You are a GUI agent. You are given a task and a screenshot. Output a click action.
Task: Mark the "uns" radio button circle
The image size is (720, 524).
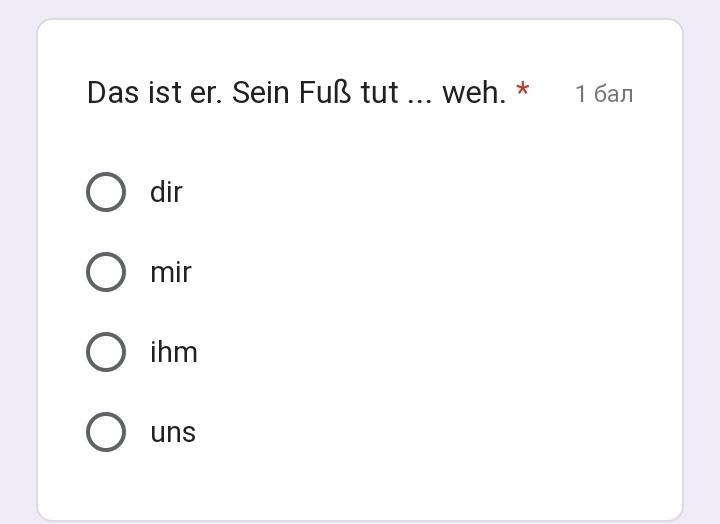click(x=106, y=432)
